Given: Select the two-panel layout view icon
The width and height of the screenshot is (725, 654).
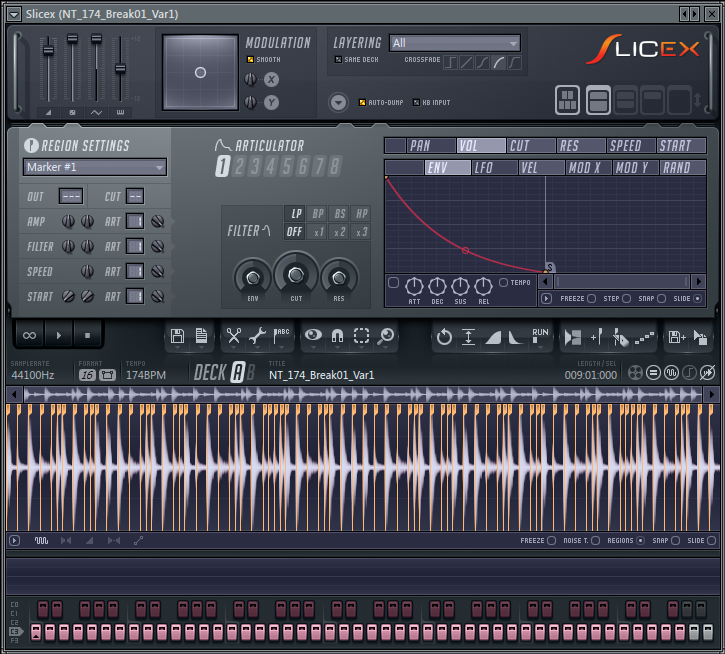Looking at the screenshot, I should coord(598,100).
